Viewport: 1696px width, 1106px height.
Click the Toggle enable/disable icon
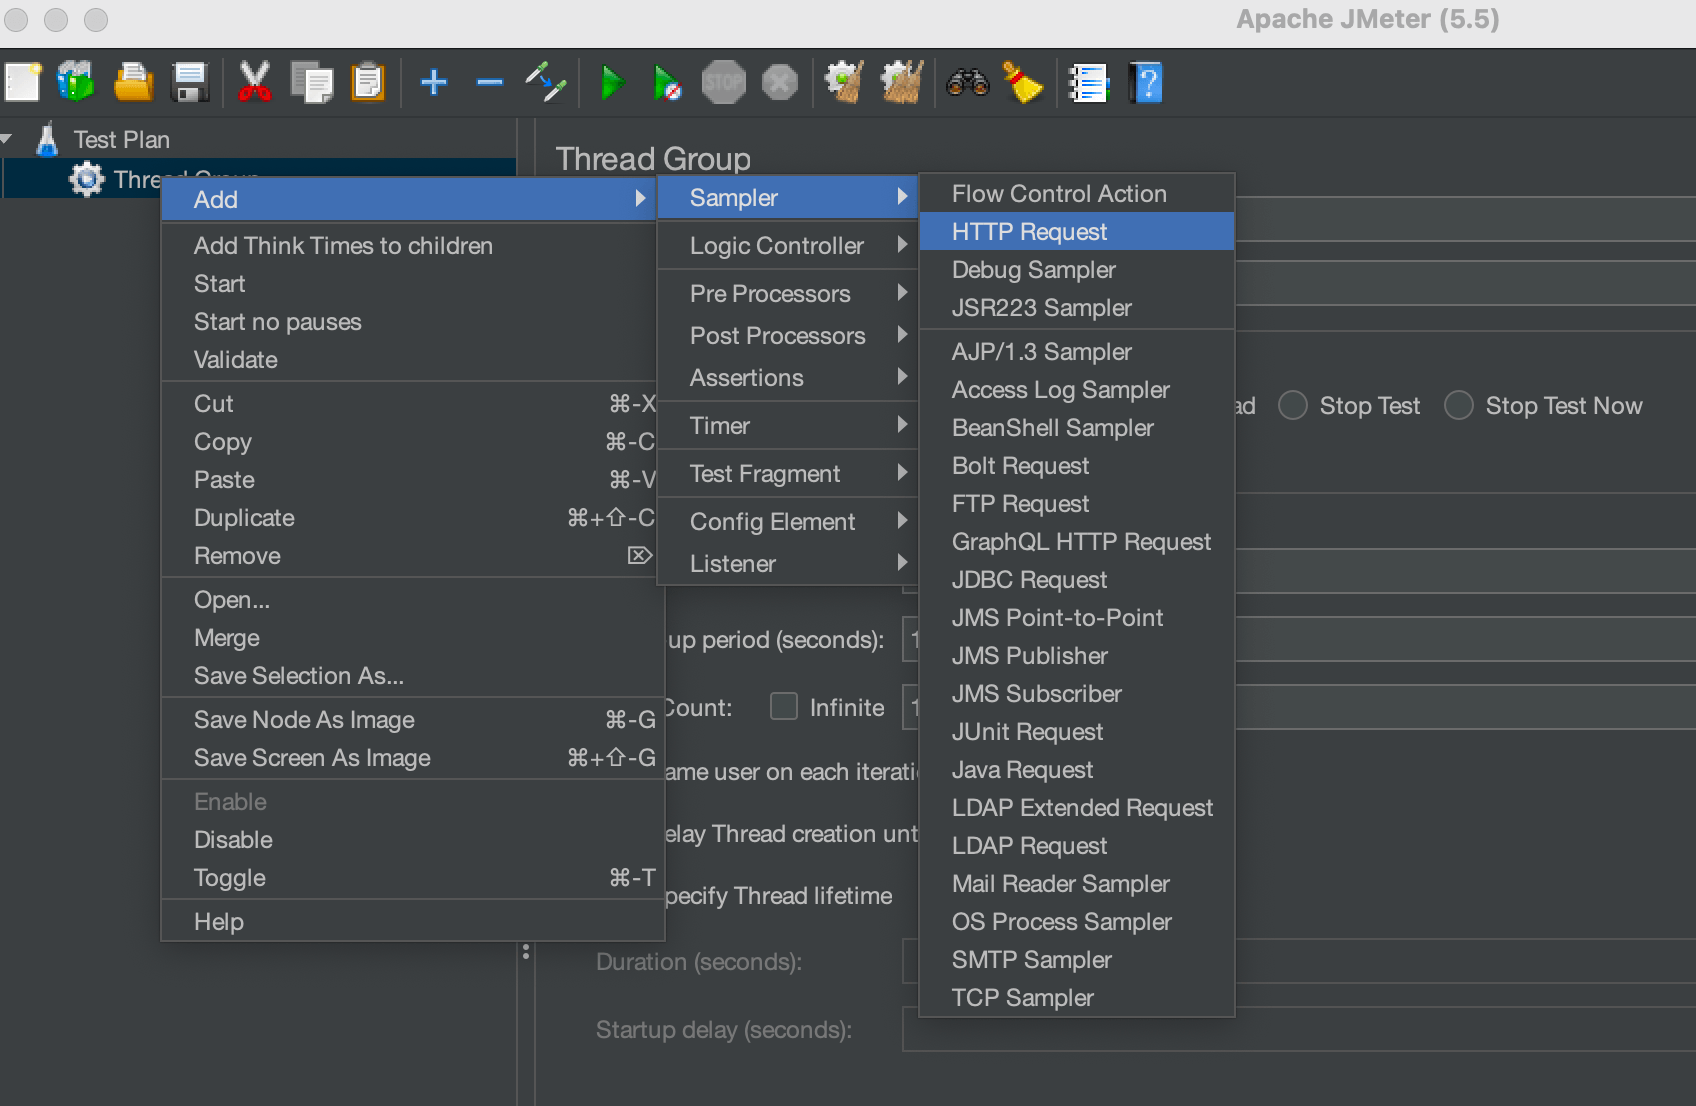(546, 82)
